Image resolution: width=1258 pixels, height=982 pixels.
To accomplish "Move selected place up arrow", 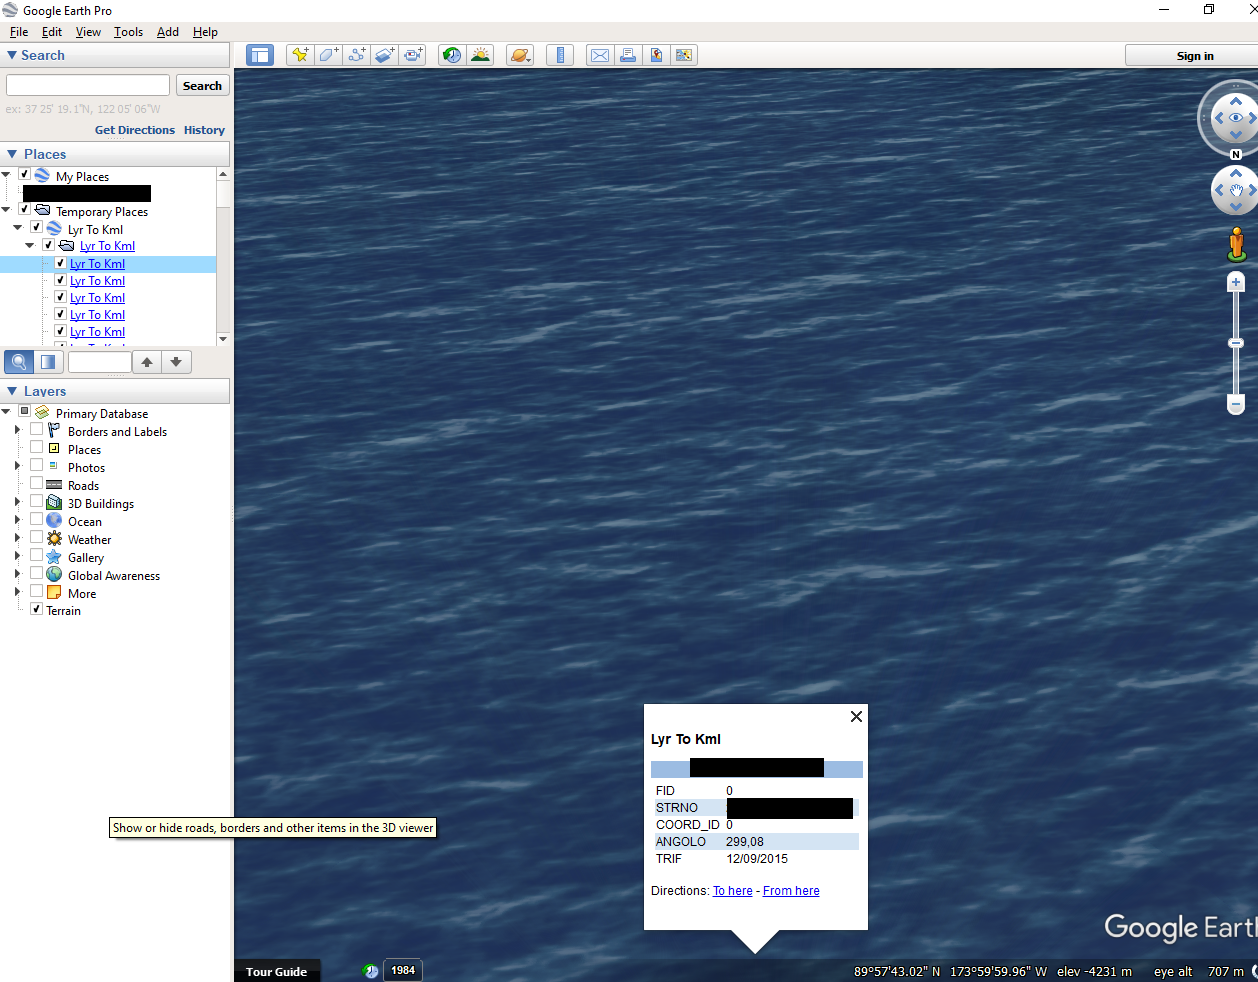I will click(147, 362).
